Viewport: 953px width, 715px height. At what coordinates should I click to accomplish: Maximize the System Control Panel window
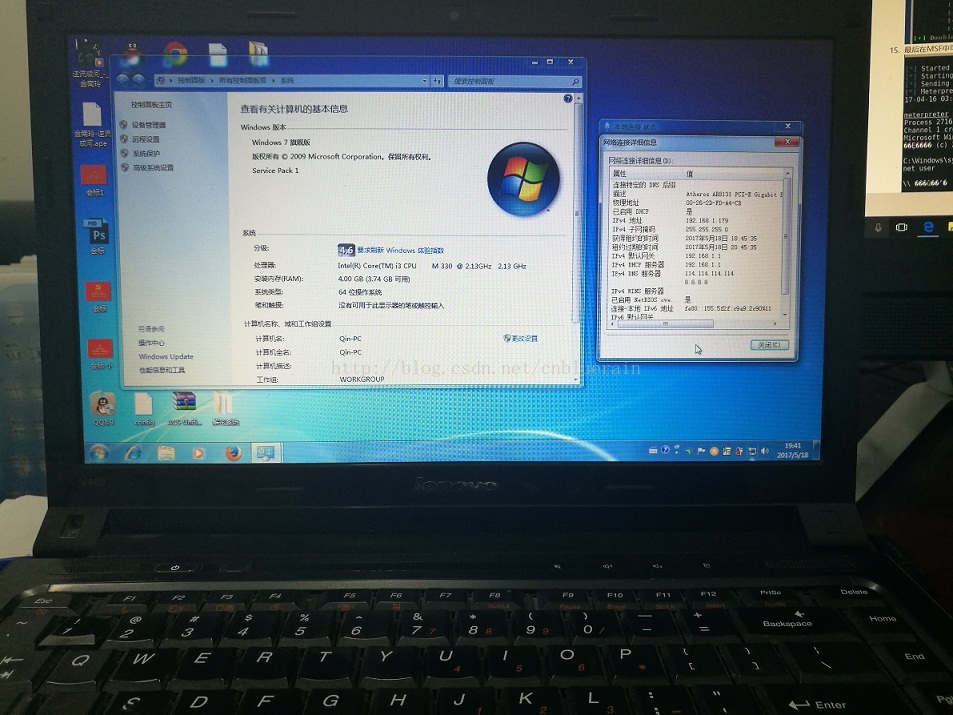[550, 62]
